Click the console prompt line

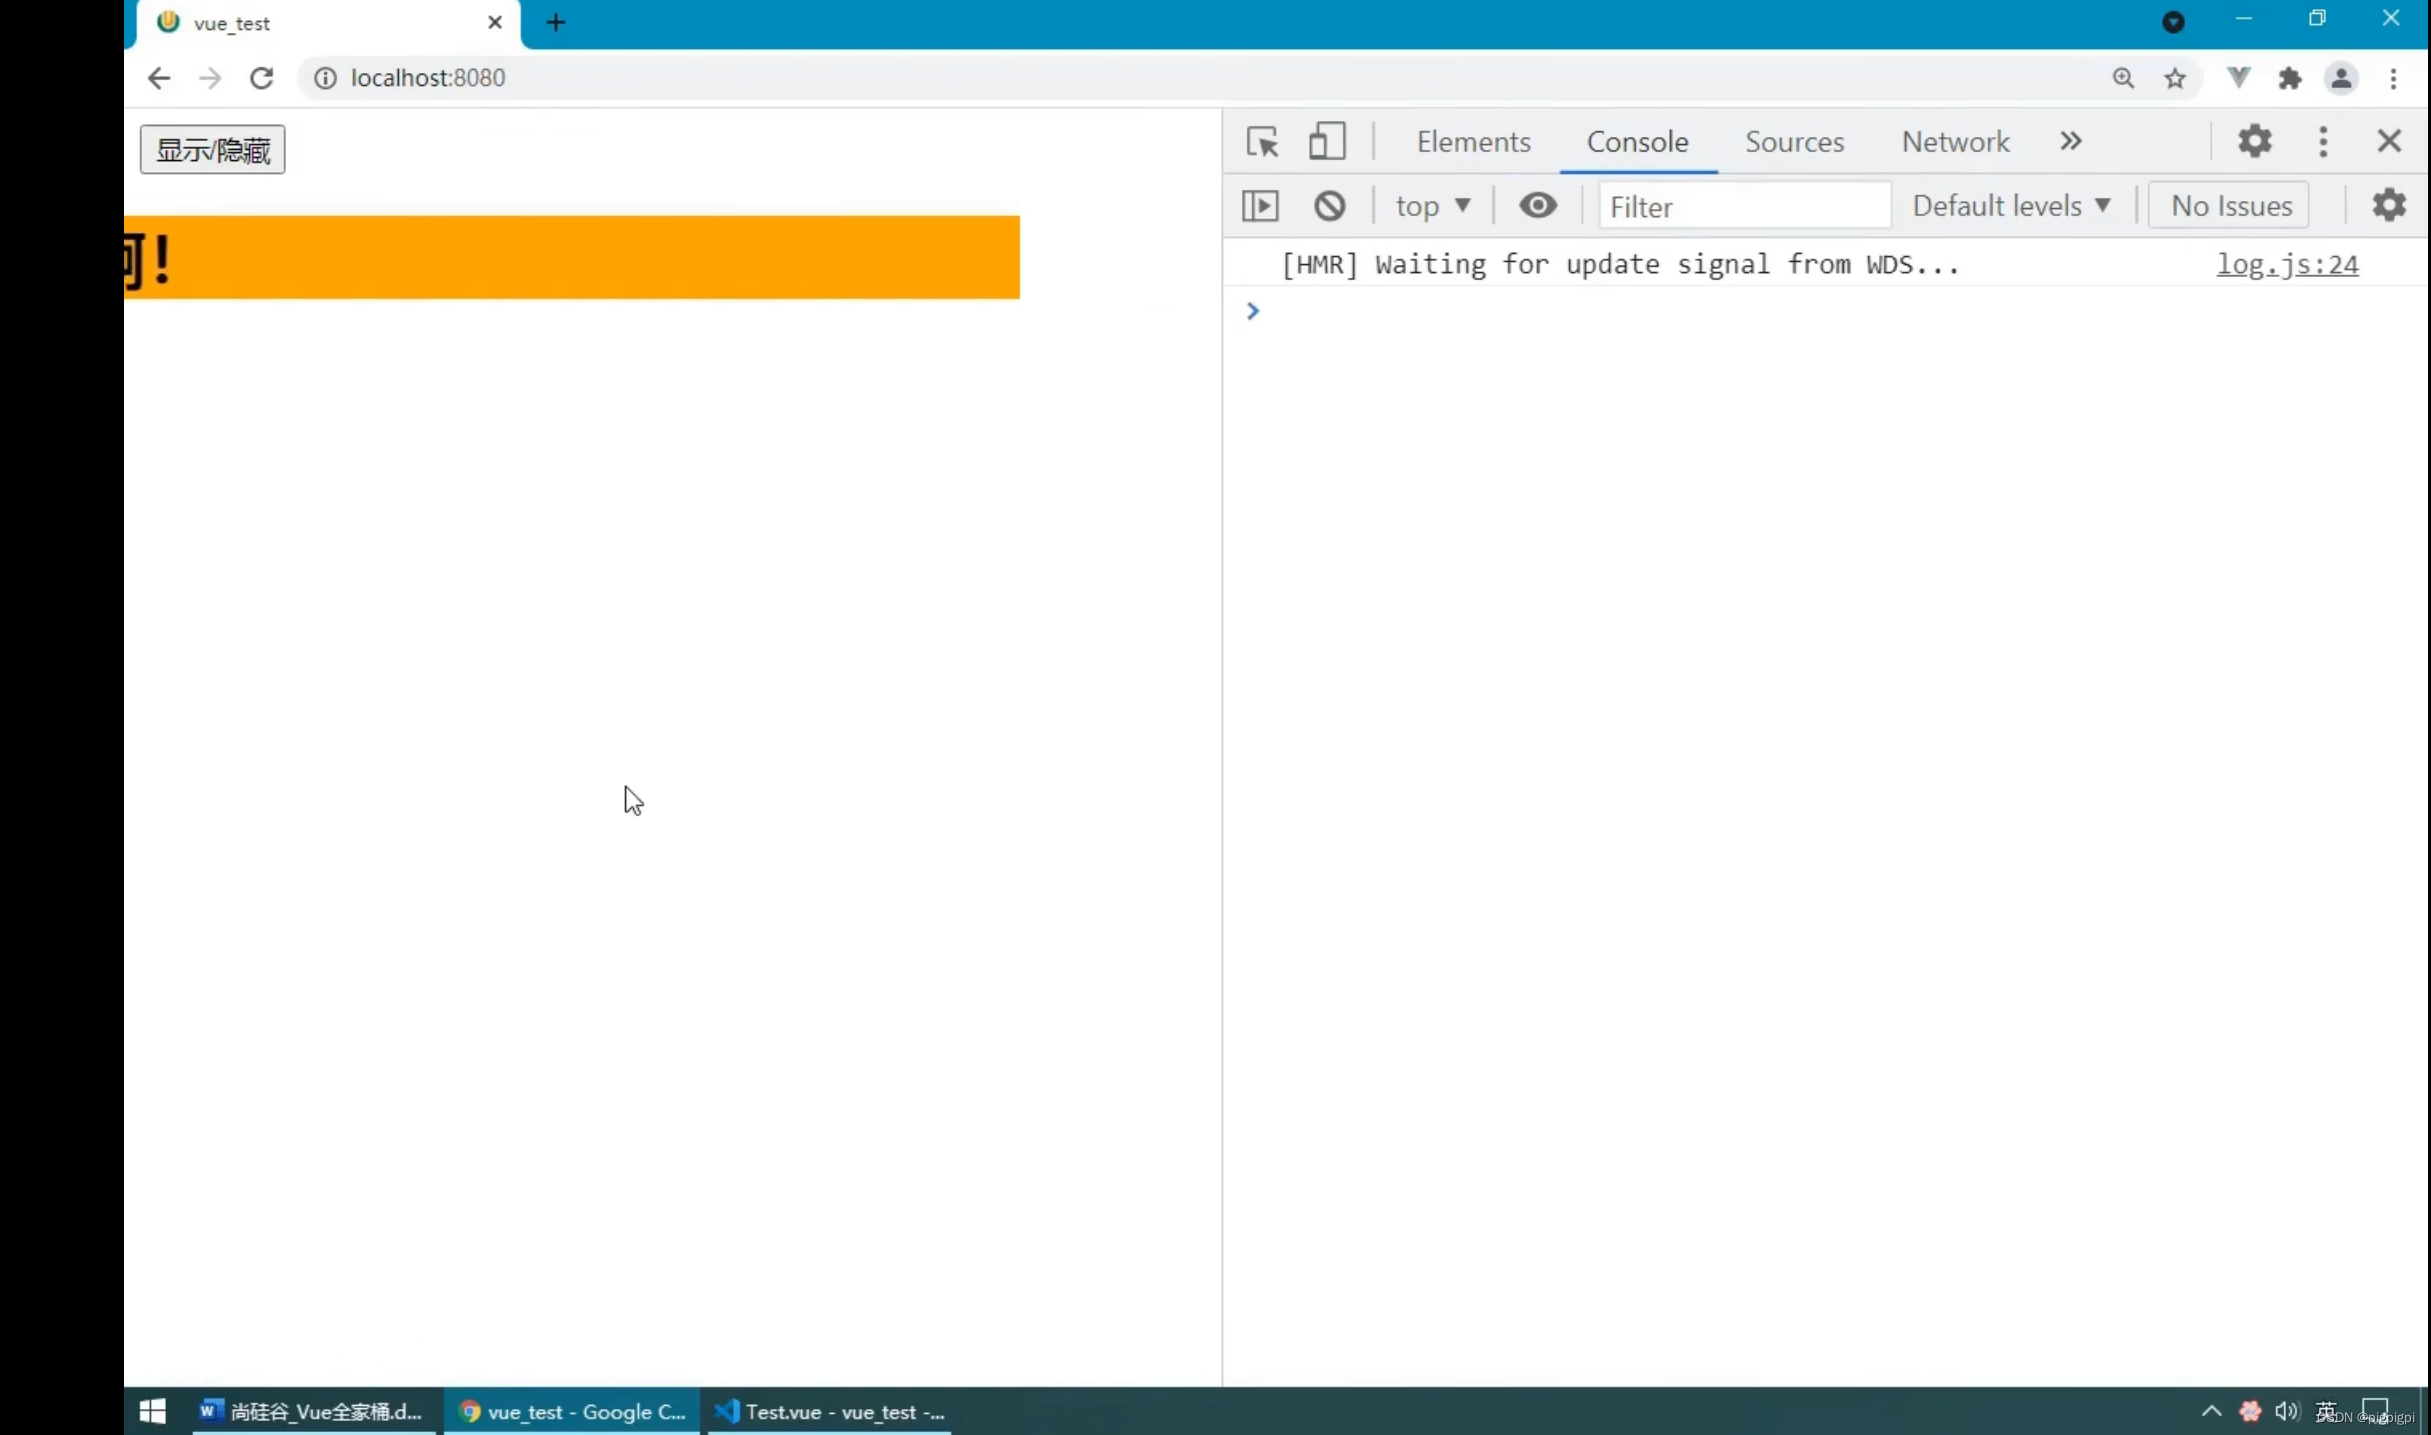click(x=1826, y=311)
